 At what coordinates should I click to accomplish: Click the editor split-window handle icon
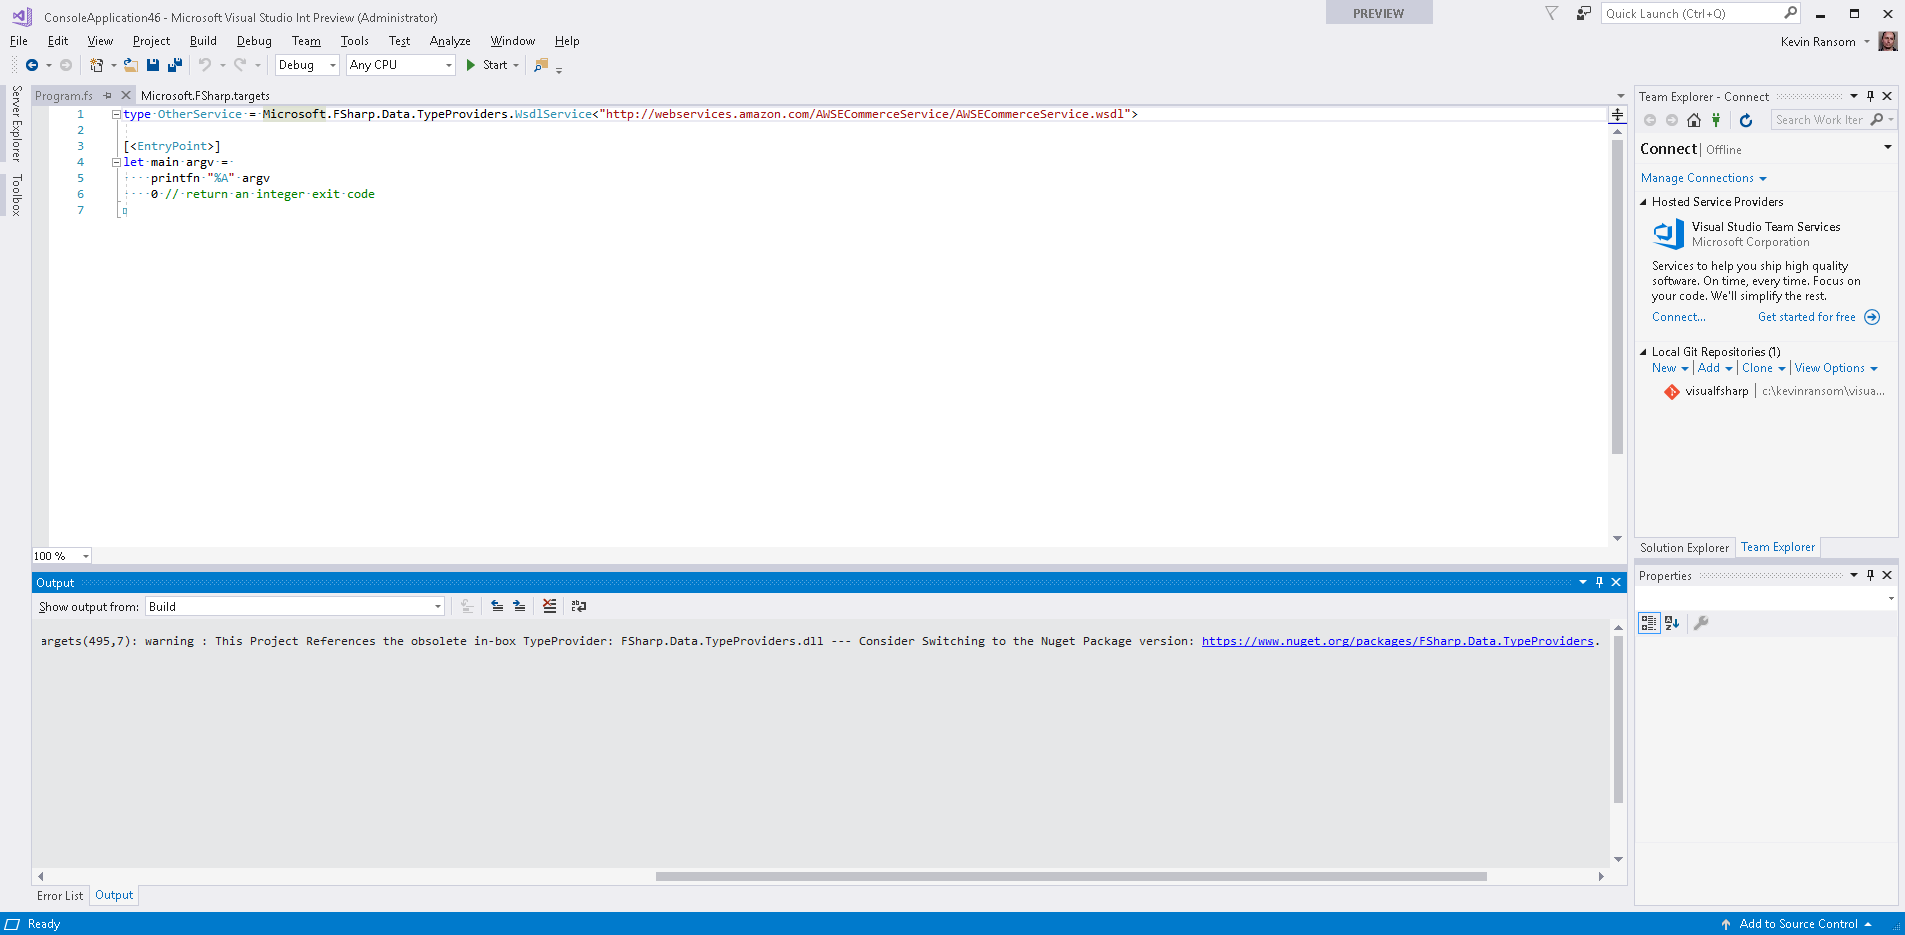(x=1617, y=115)
